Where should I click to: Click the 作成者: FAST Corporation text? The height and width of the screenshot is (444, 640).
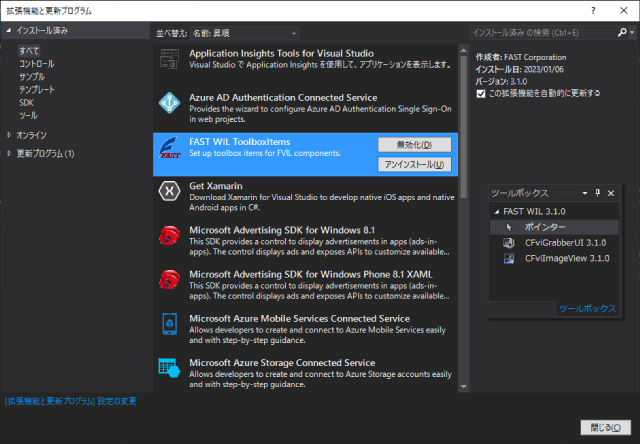[x=520, y=57]
